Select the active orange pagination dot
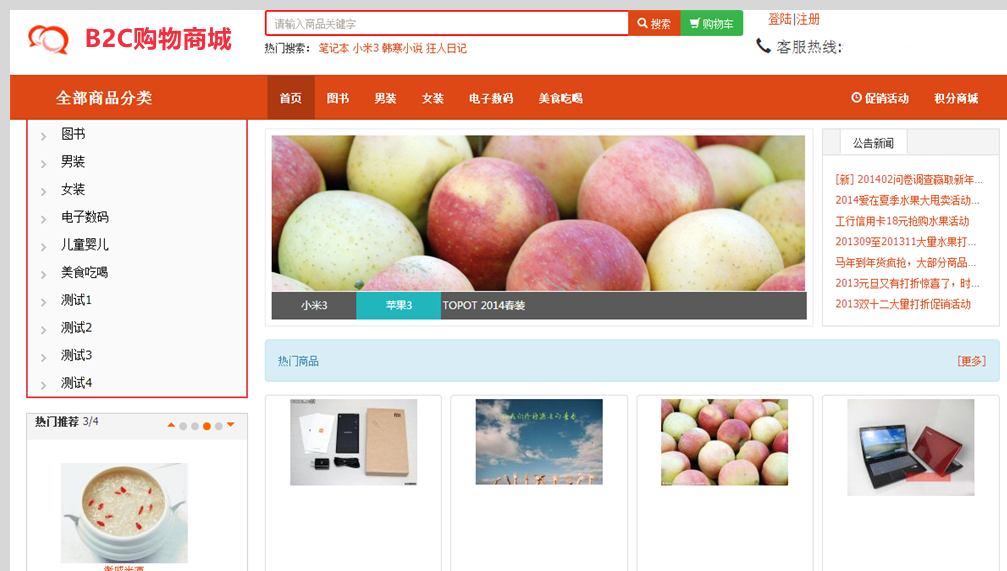The width and height of the screenshot is (1007, 571). click(x=207, y=426)
